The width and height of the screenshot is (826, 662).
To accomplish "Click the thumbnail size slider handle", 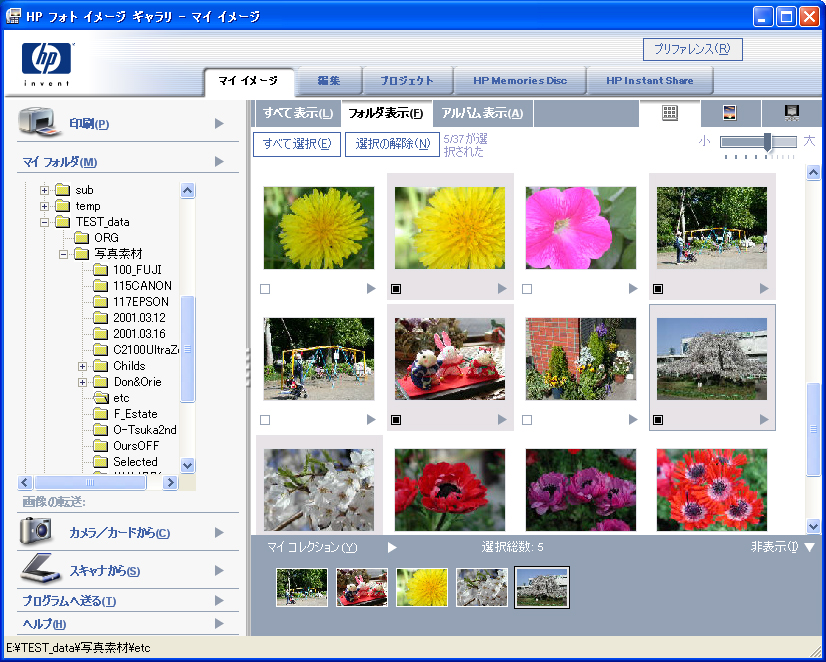I will (768, 142).
